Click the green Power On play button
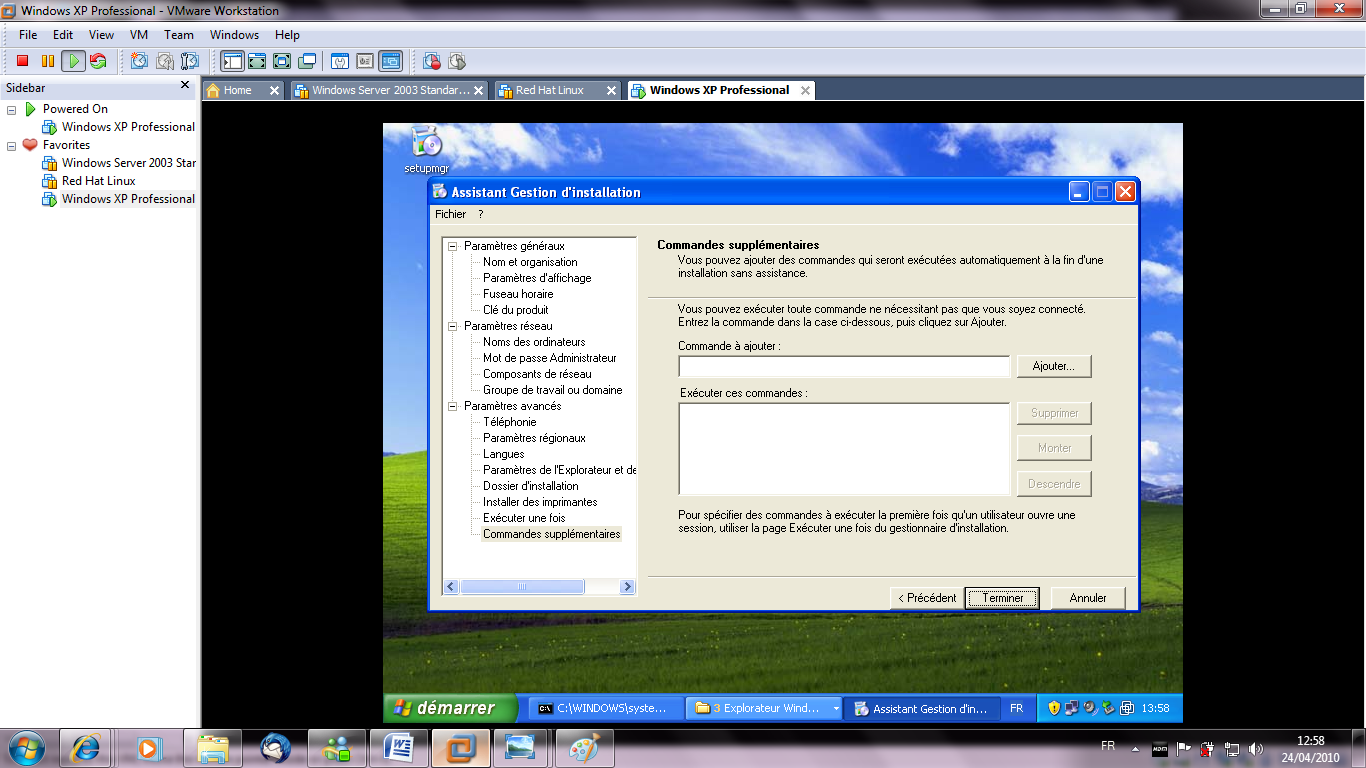This screenshot has height=768, width=1366. point(72,61)
